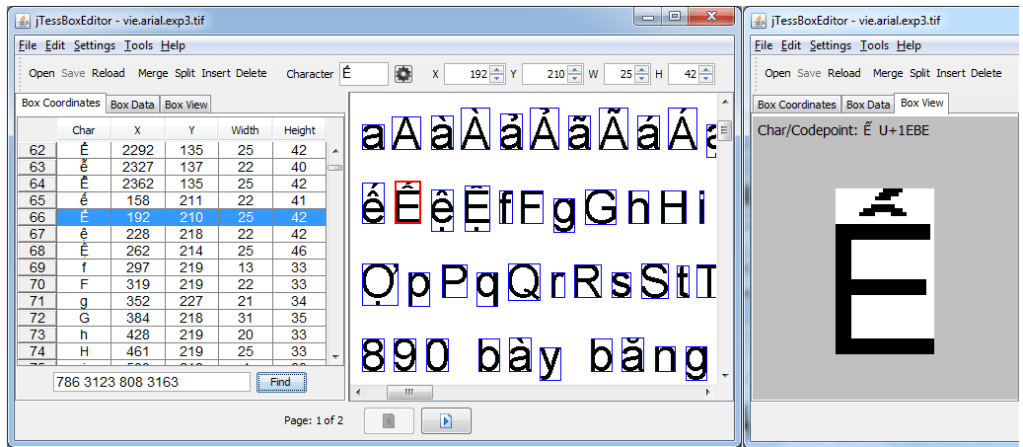This screenshot has width=1023, height=447.
Task: Click the Java icon in left title bar
Action: (x=28, y=19)
